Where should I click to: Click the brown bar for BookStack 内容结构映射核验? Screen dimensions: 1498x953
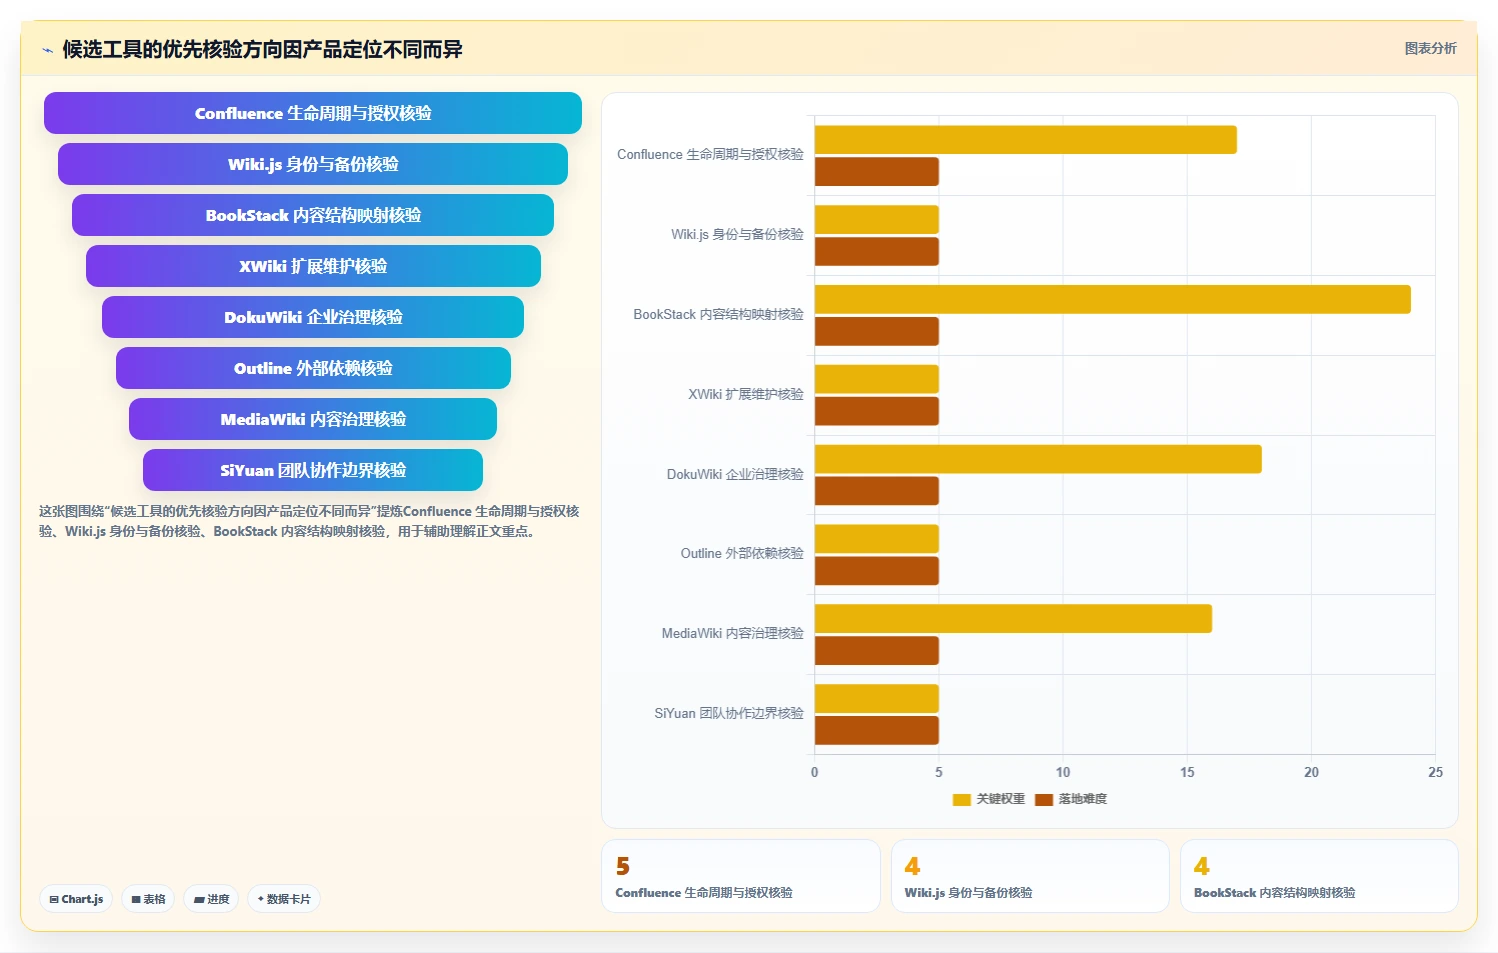coord(876,332)
